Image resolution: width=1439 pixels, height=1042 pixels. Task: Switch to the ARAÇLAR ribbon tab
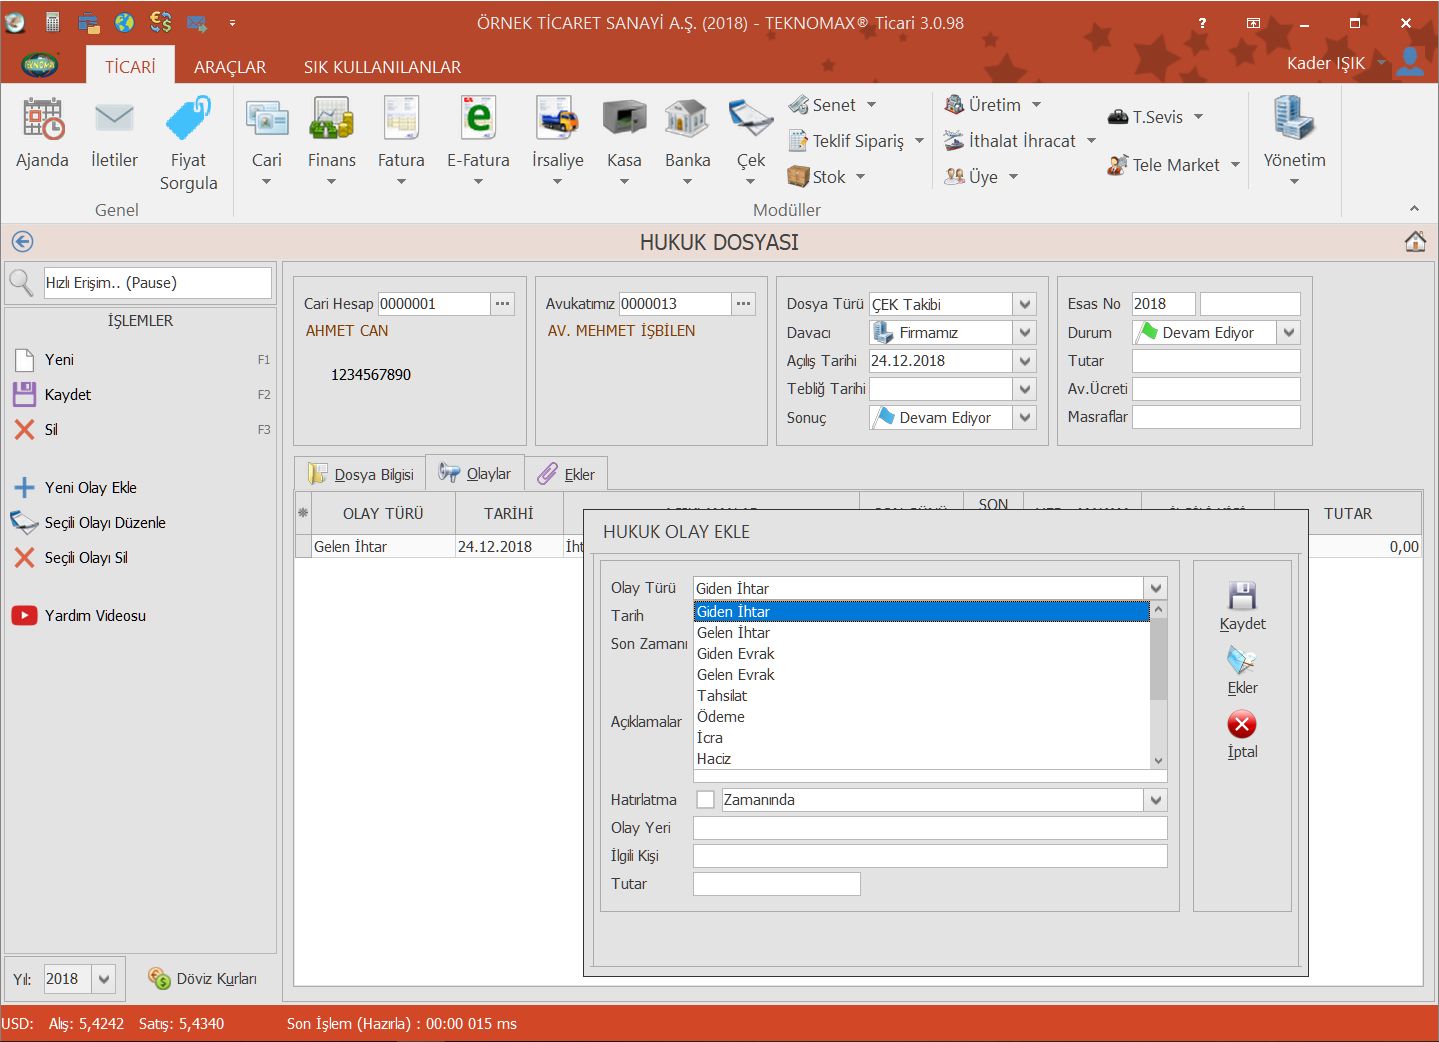(x=230, y=67)
